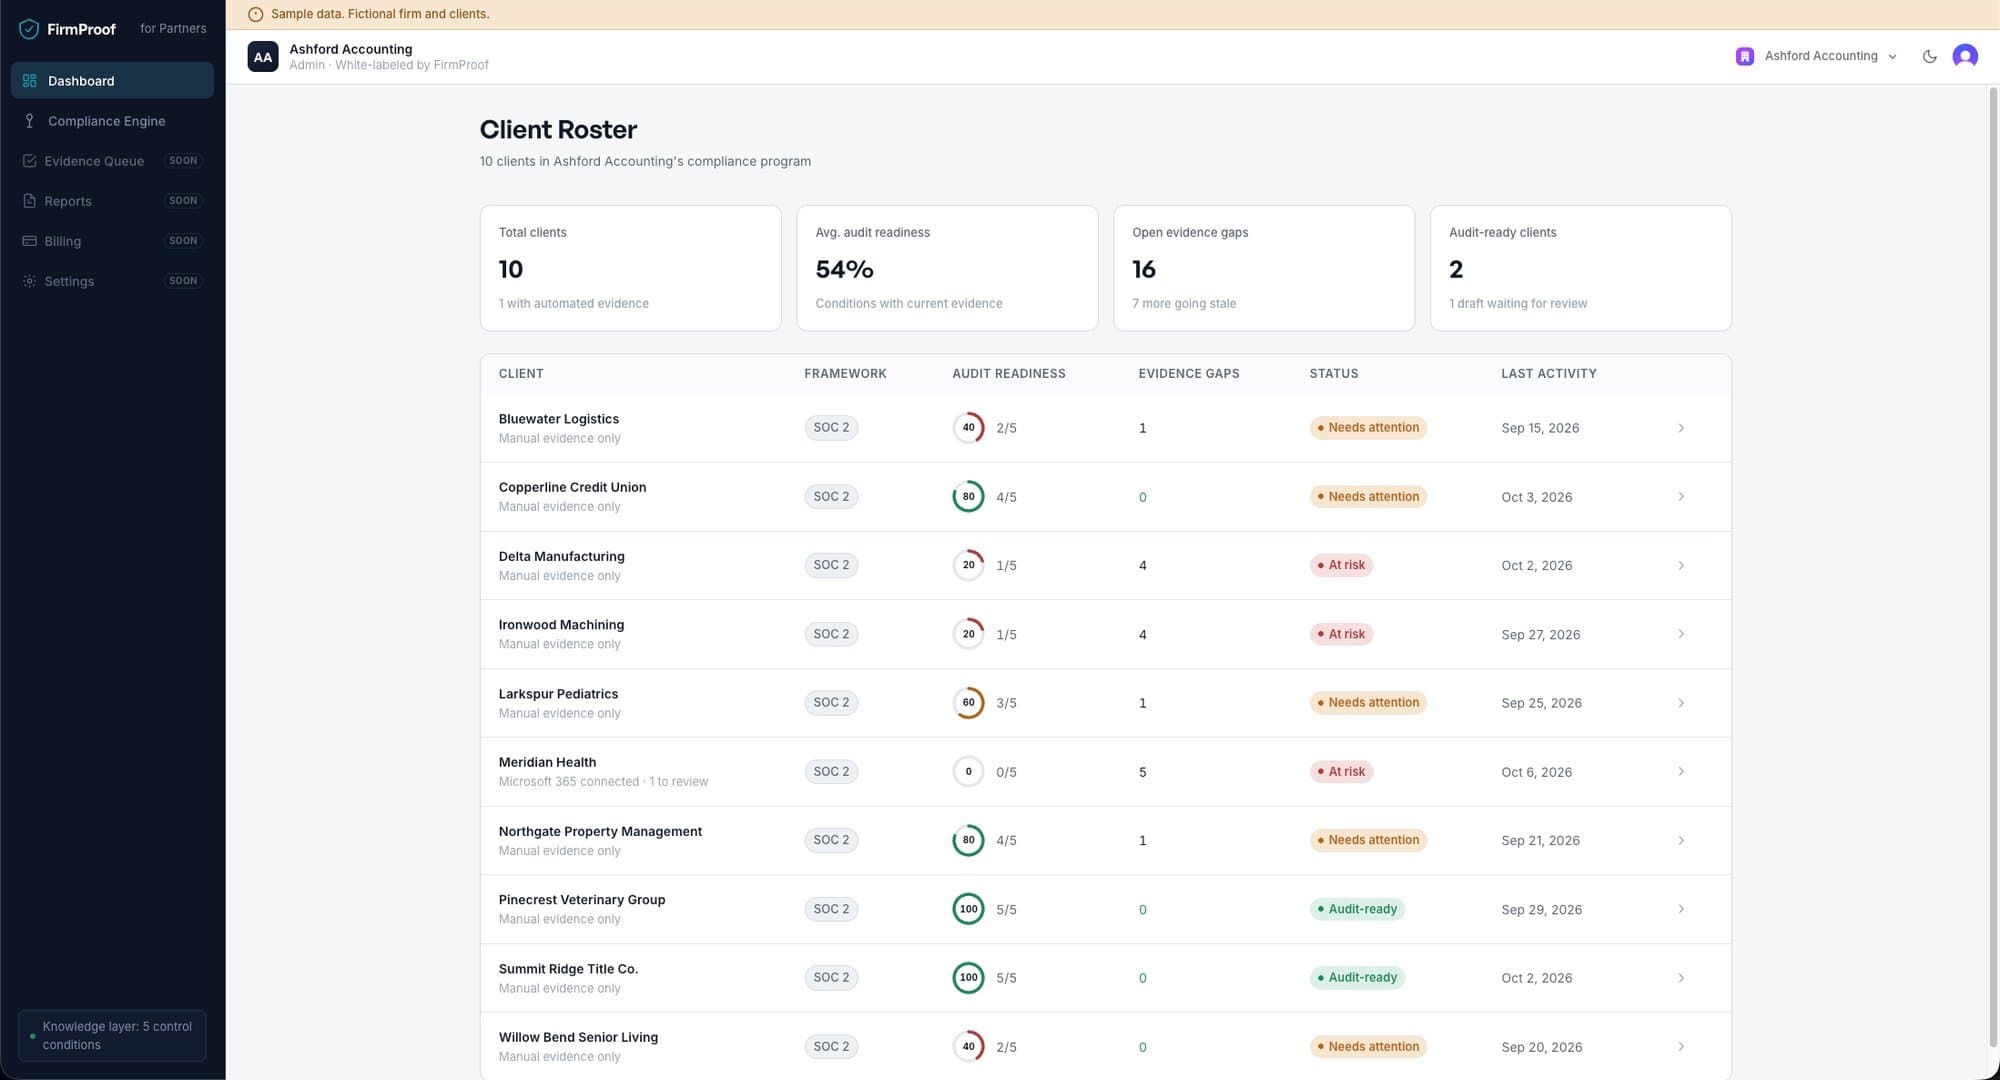Open Compliance Engine in the sidebar
2000x1080 pixels.
[112, 121]
